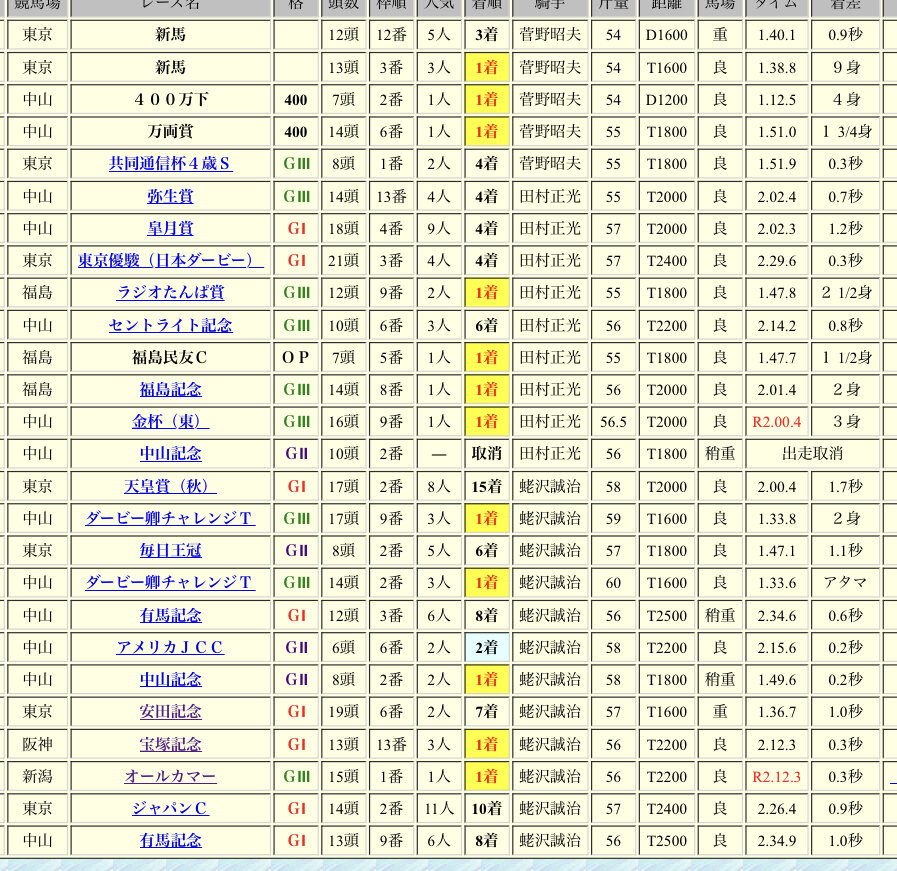Image resolution: width=897 pixels, height=871 pixels.
Task: Open the 安田記念 link
Action: (170, 711)
